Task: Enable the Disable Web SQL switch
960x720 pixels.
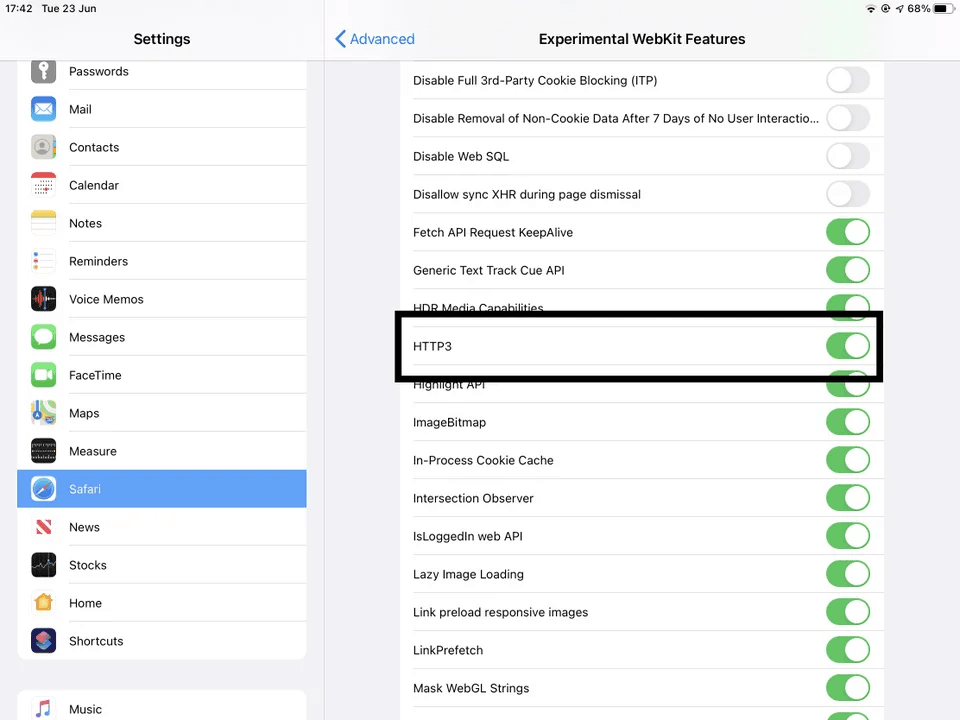Action: point(847,156)
